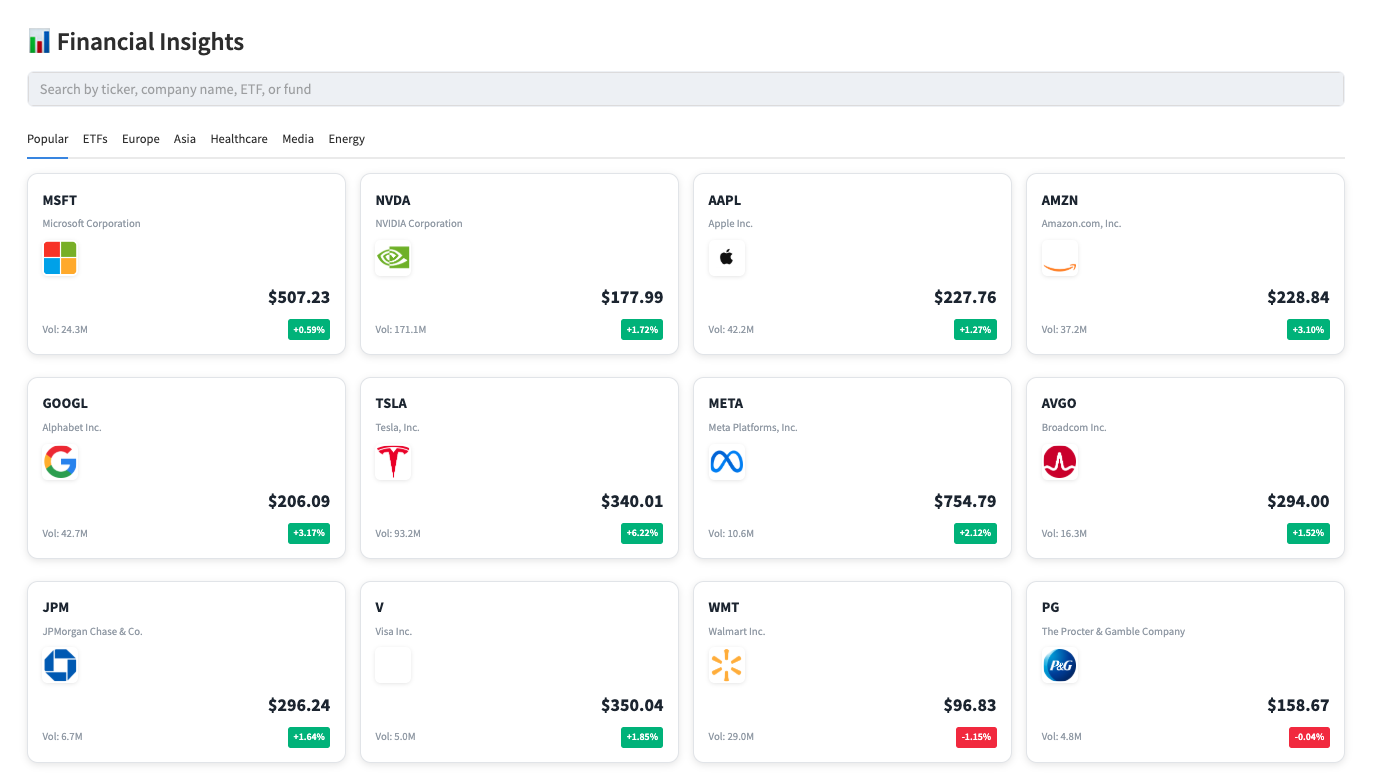Open the AAPL ticker heading
Image resolution: width=1393 pixels, height=778 pixels.
725,200
